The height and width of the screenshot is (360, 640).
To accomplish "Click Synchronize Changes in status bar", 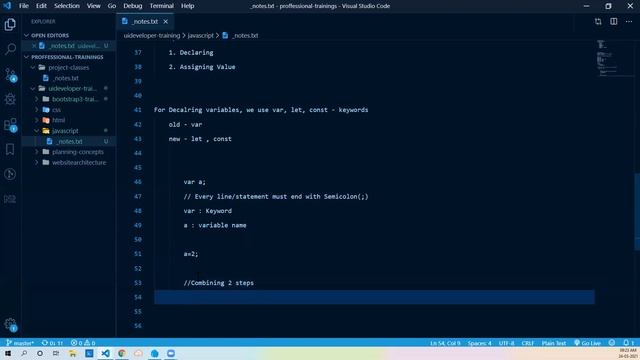I will [52, 343].
